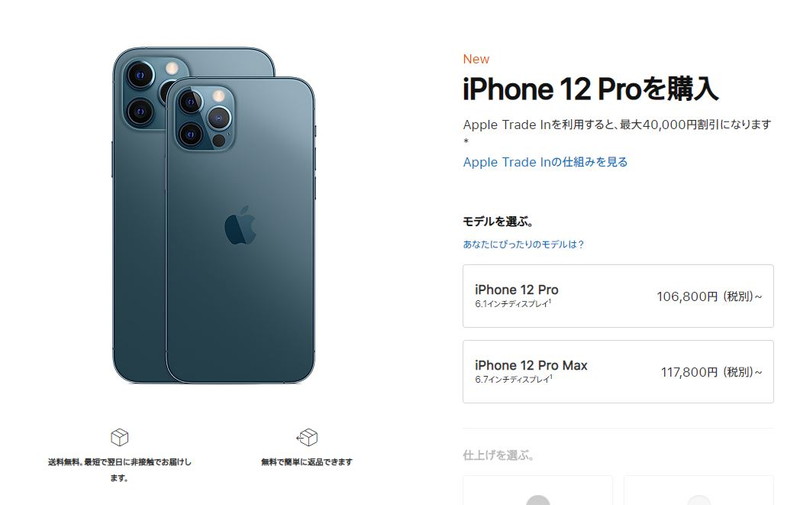The width and height of the screenshot is (800, 505).
Task: Click the front phone's camera module
Action: click(x=205, y=118)
